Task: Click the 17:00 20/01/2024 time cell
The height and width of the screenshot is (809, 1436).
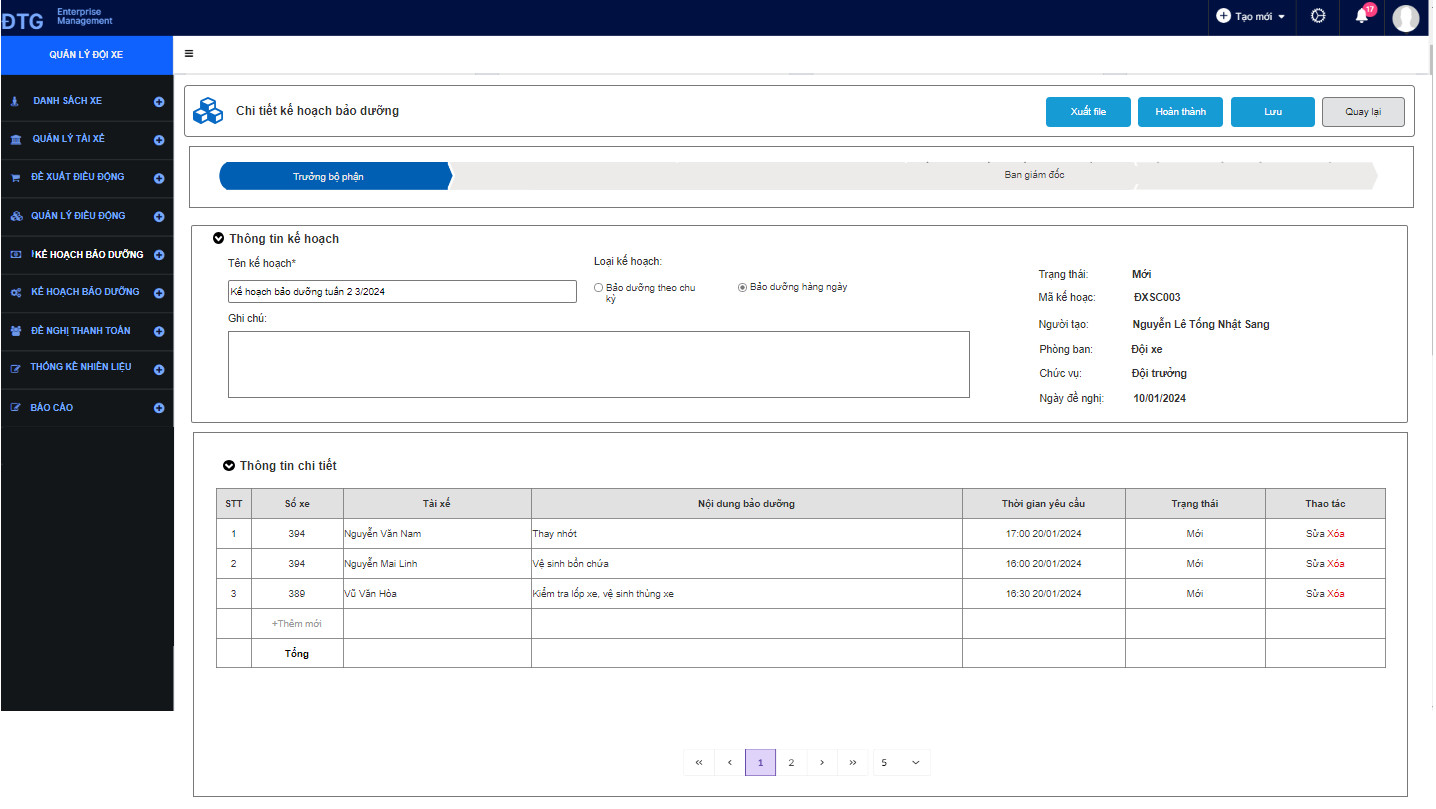Action: [x=1043, y=534]
